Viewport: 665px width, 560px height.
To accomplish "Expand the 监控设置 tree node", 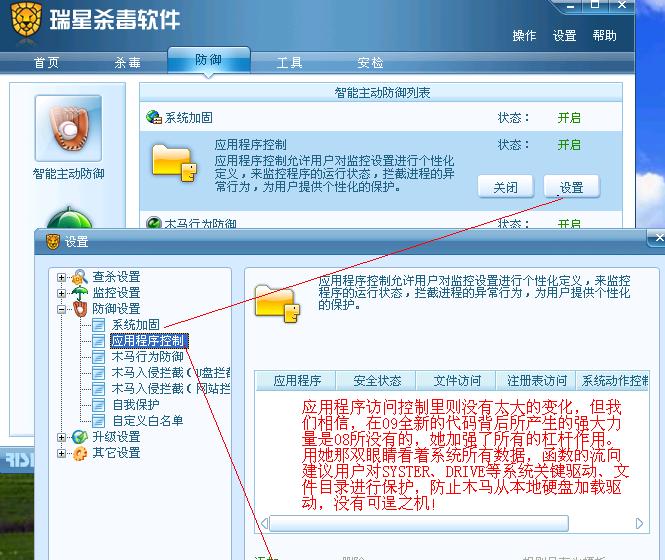I will (x=61, y=293).
